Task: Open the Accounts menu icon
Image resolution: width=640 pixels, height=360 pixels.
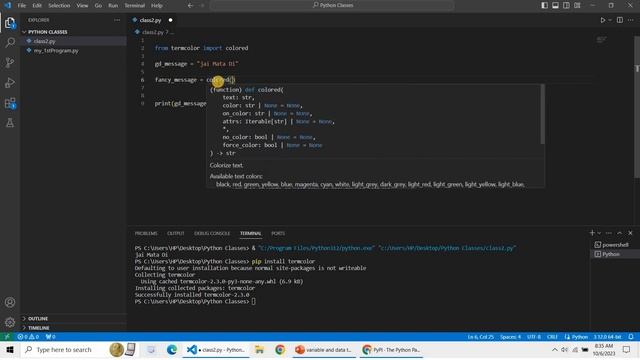Action: point(10,302)
